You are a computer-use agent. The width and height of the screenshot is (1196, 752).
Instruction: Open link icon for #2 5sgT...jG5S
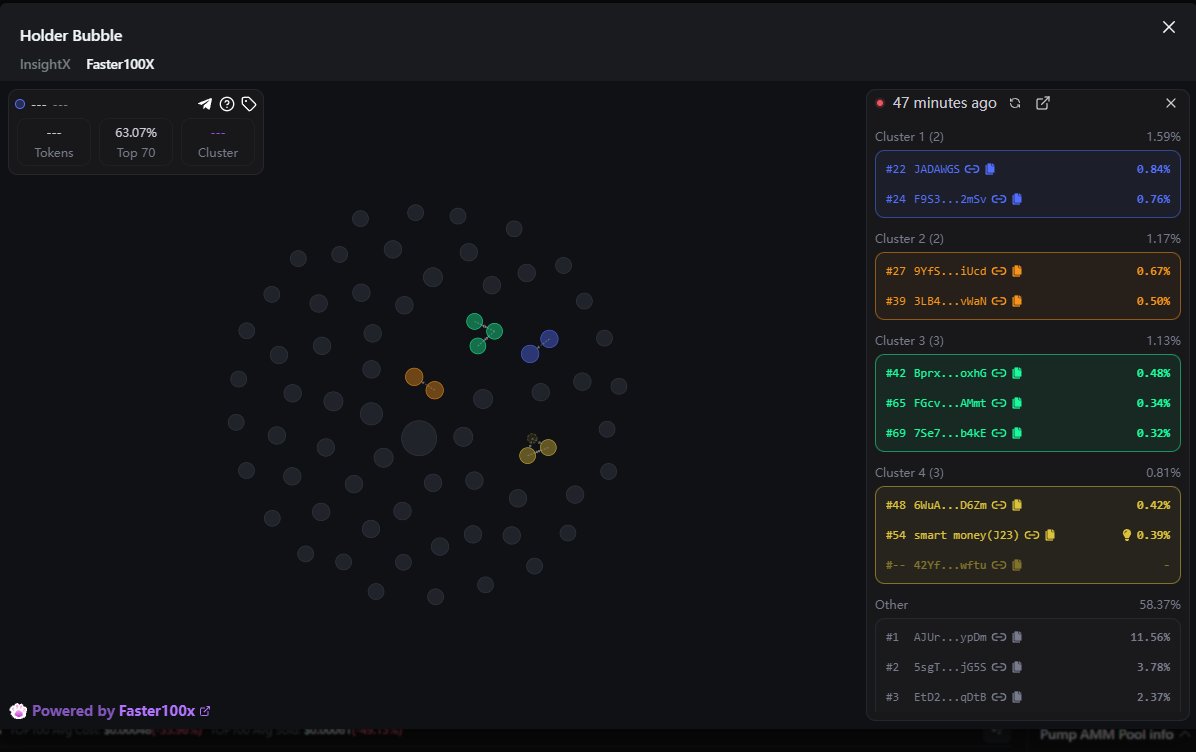click(x=998, y=667)
